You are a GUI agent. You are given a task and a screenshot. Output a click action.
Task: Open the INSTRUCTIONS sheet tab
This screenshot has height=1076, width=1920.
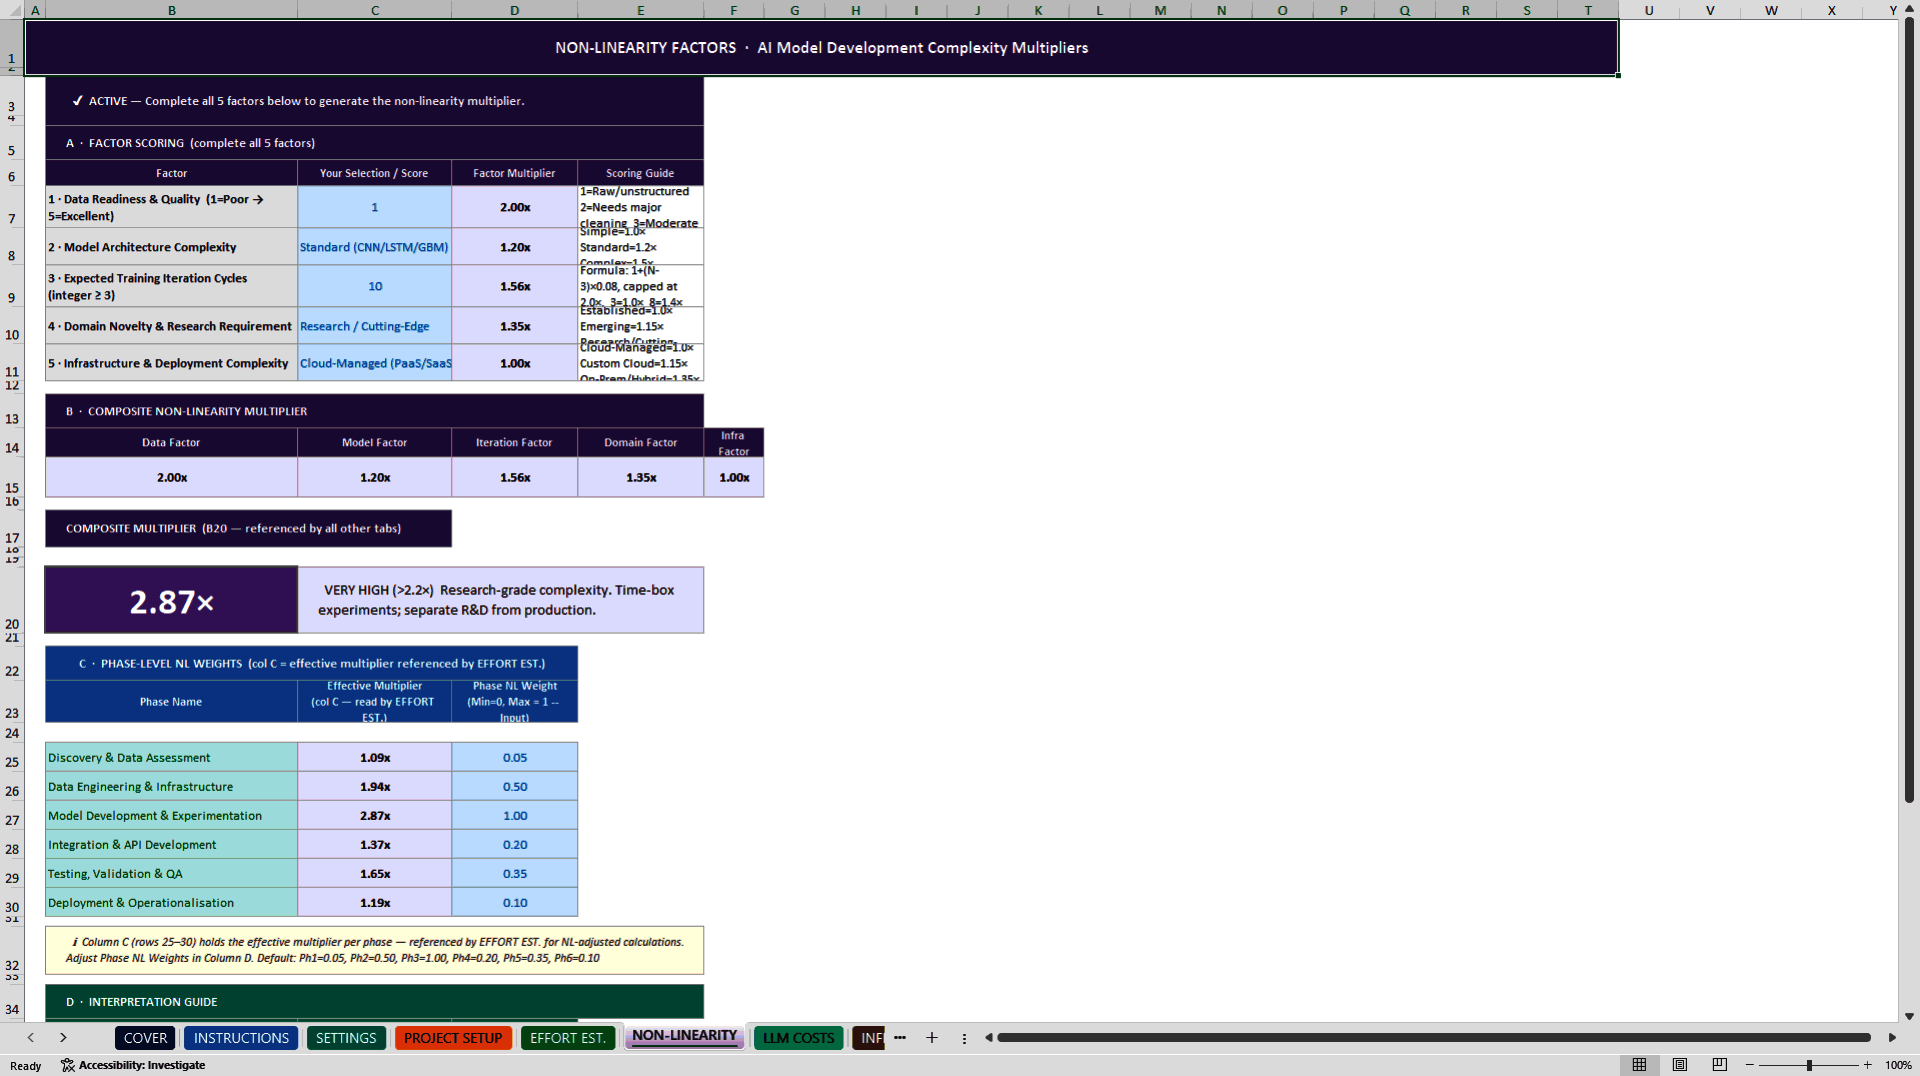tap(241, 1038)
